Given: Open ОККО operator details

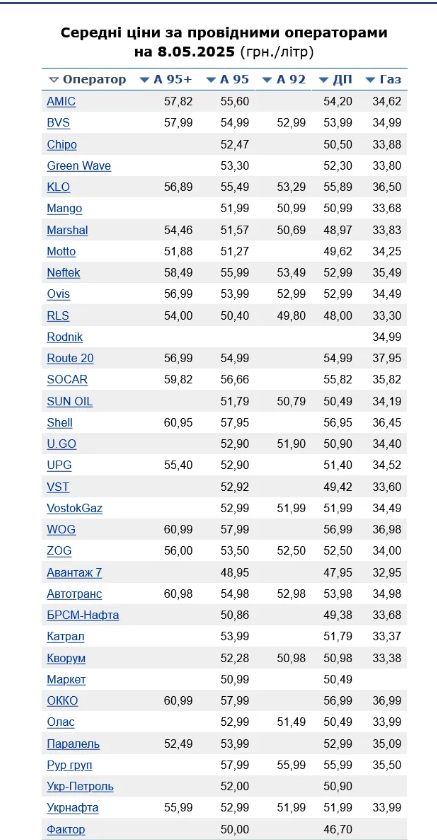Looking at the screenshot, I should pyautogui.click(x=62, y=701).
